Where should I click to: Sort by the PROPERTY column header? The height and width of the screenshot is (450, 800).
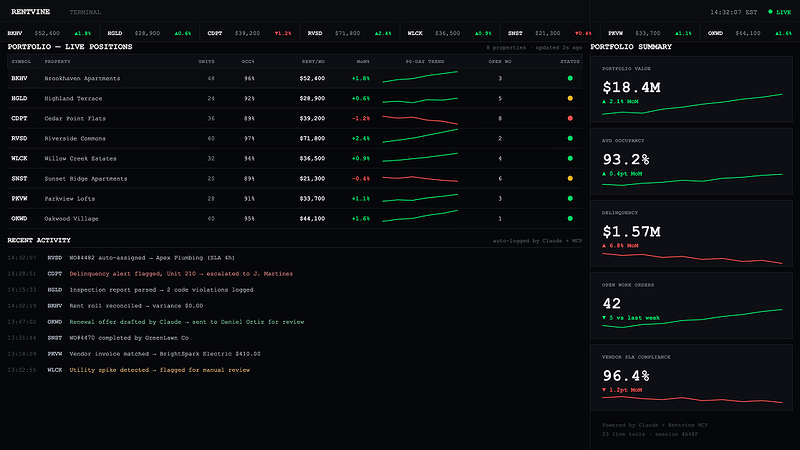(57, 61)
